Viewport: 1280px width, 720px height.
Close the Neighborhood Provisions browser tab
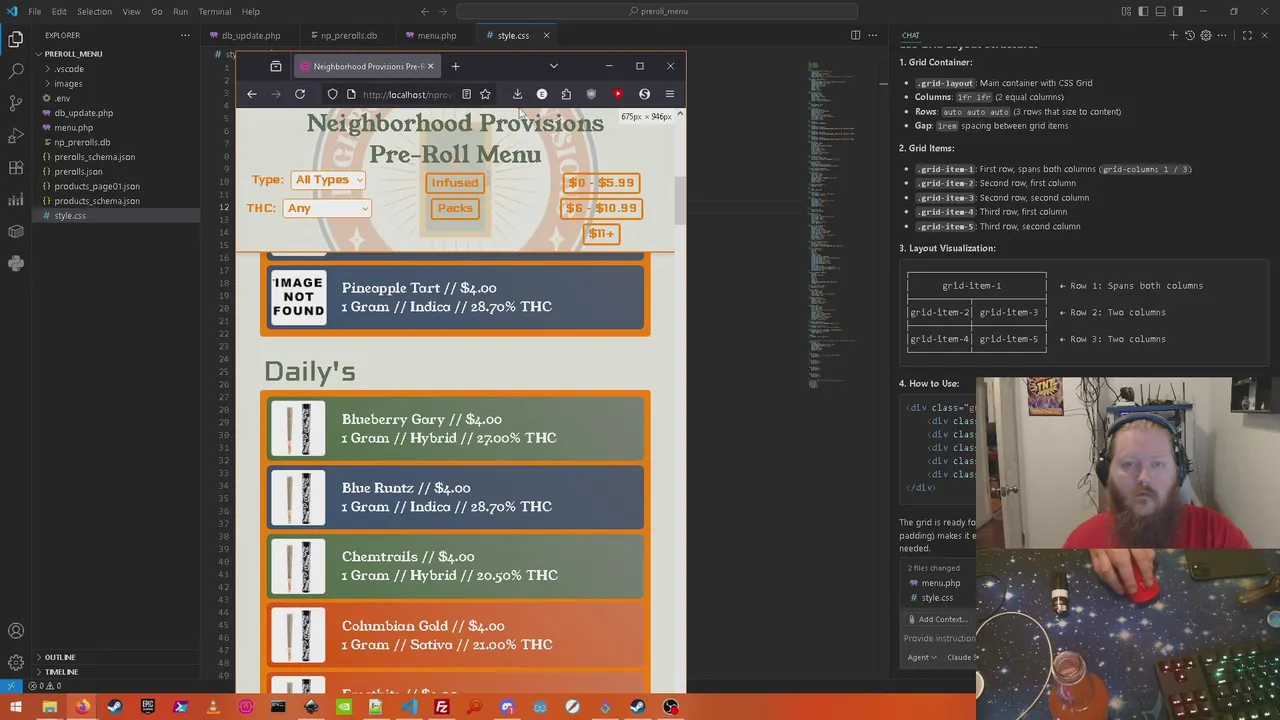click(430, 66)
